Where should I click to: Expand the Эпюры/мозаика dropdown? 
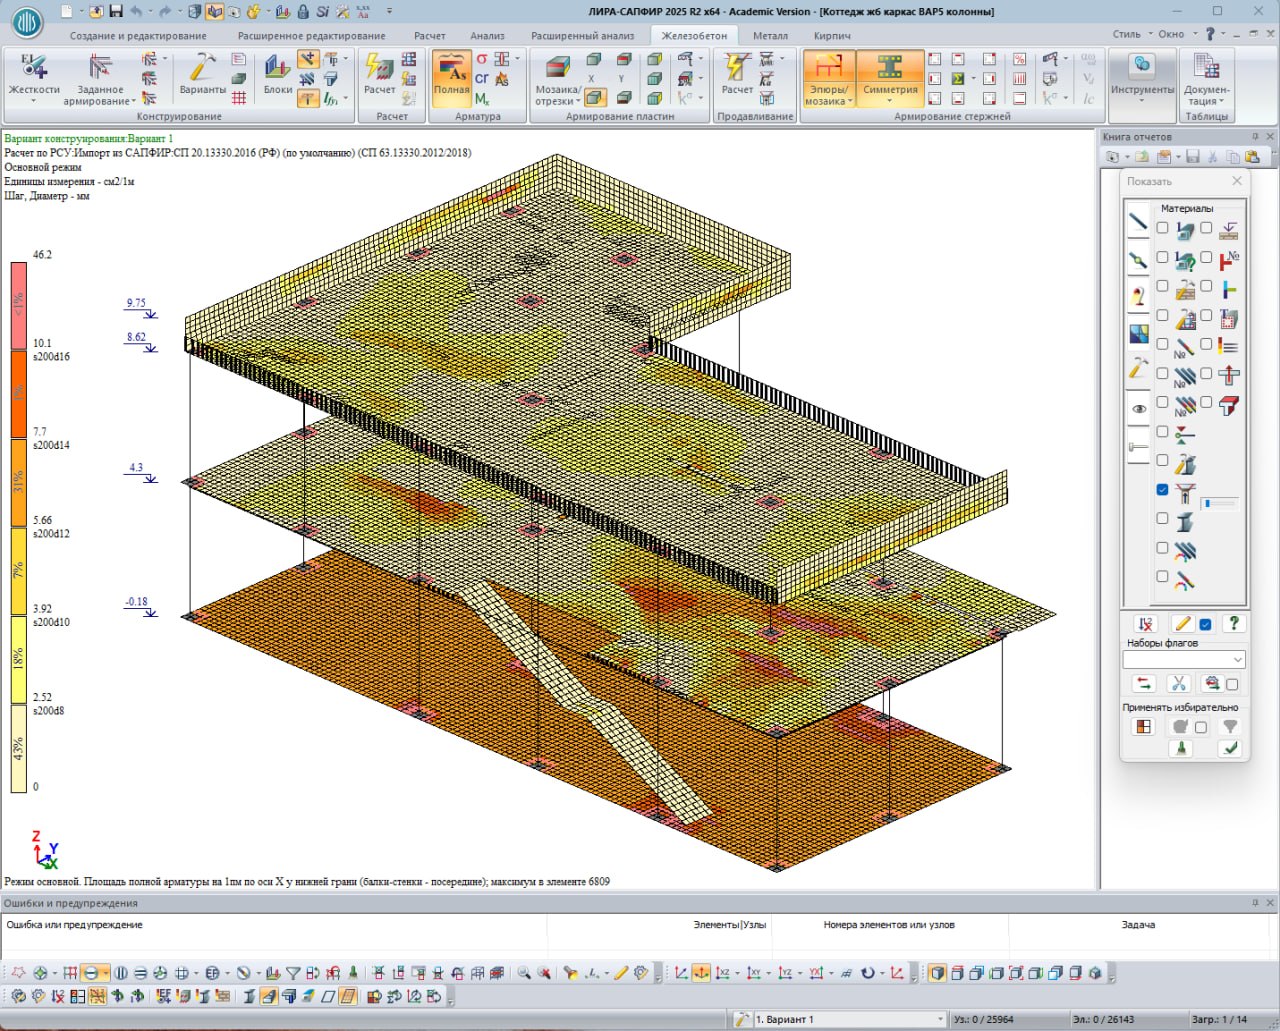click(828, 96)
